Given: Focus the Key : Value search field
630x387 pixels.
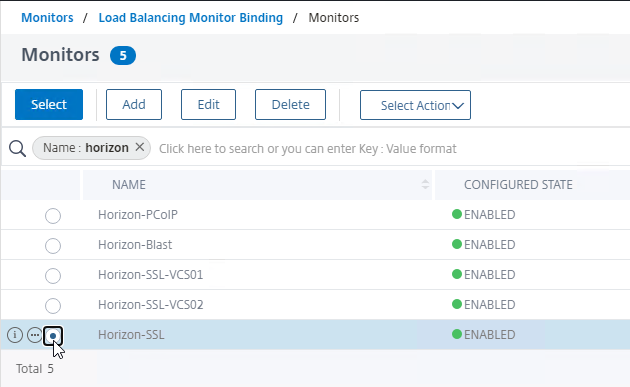Looking at the screenshot, I should [x=390, y=149].
